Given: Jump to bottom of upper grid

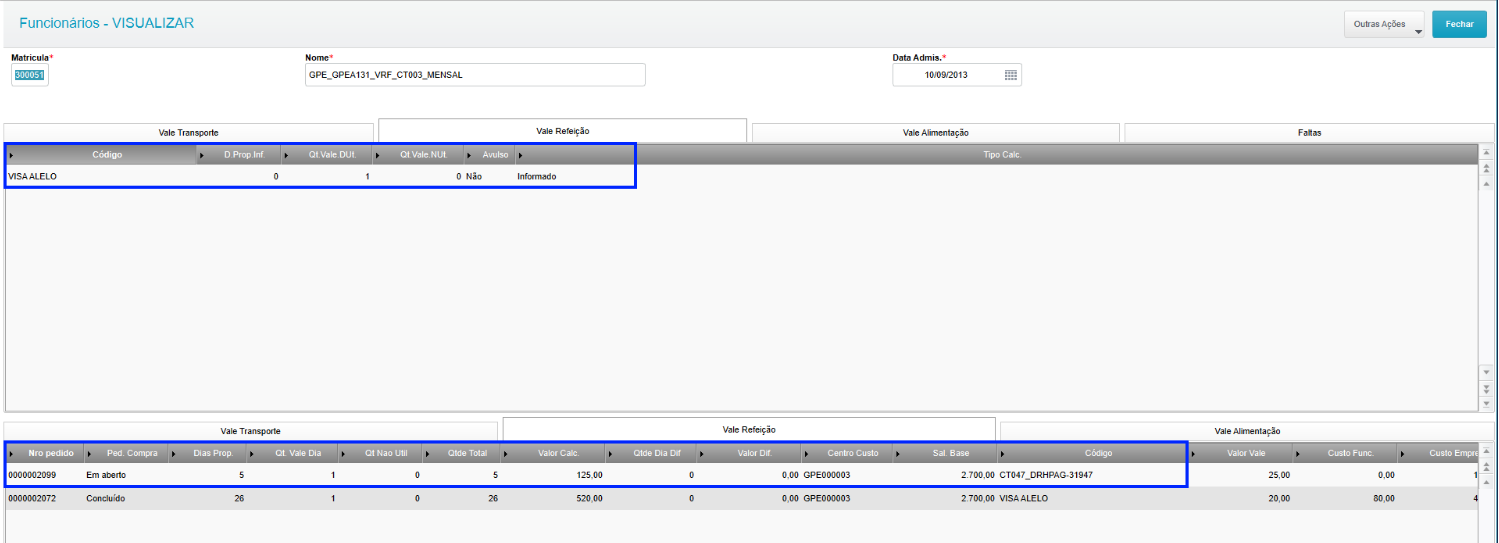Looking at the screenshot, I should click(1486, 403).
